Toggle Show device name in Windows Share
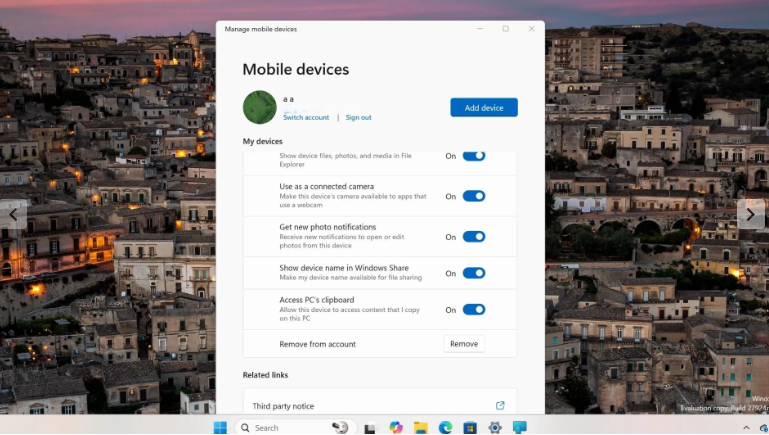The height and width of the screenshot is (435, 769). (474, 273)
